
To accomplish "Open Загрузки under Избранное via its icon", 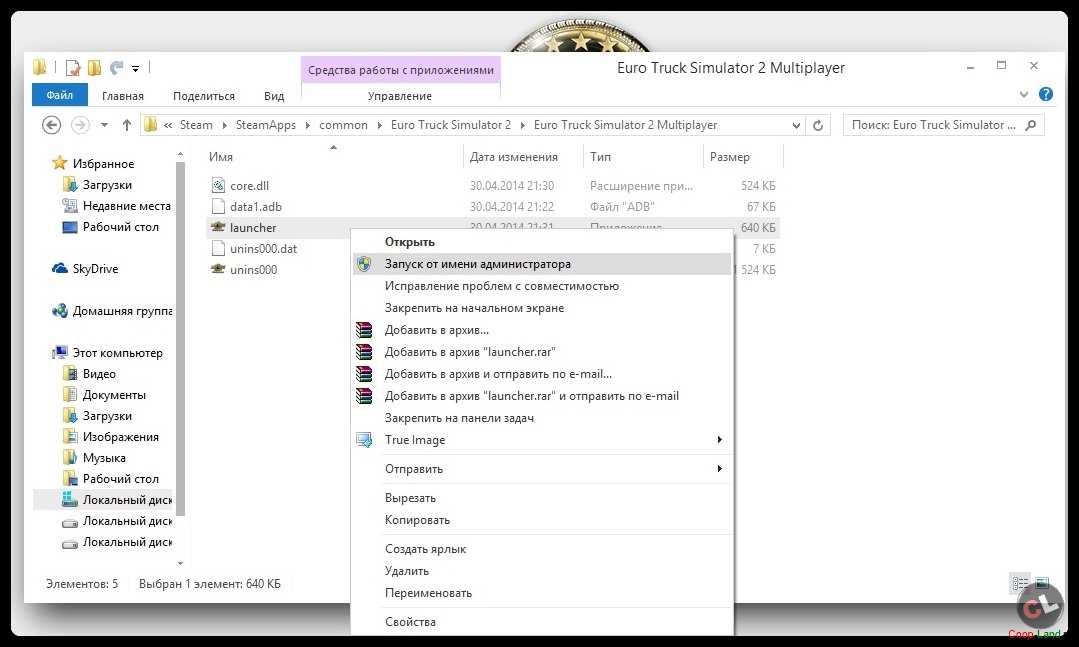I will [70, 184].
